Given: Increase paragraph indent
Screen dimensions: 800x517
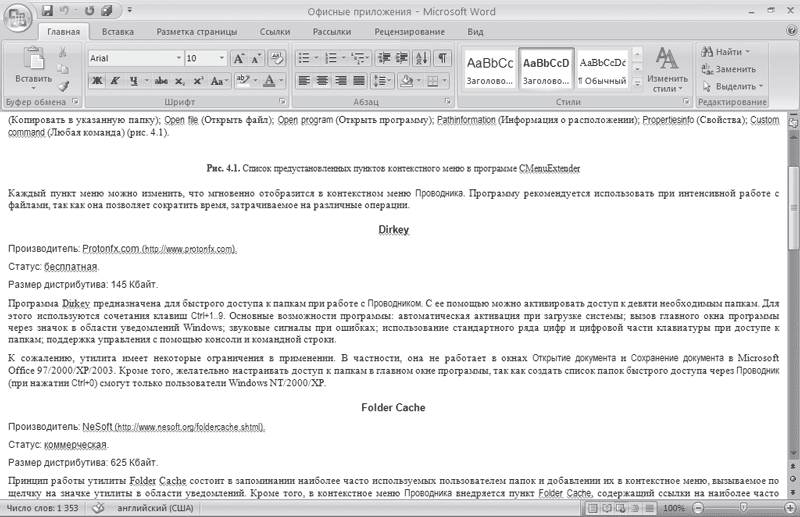Looking at the screenshot, I should tap(402, 58).
